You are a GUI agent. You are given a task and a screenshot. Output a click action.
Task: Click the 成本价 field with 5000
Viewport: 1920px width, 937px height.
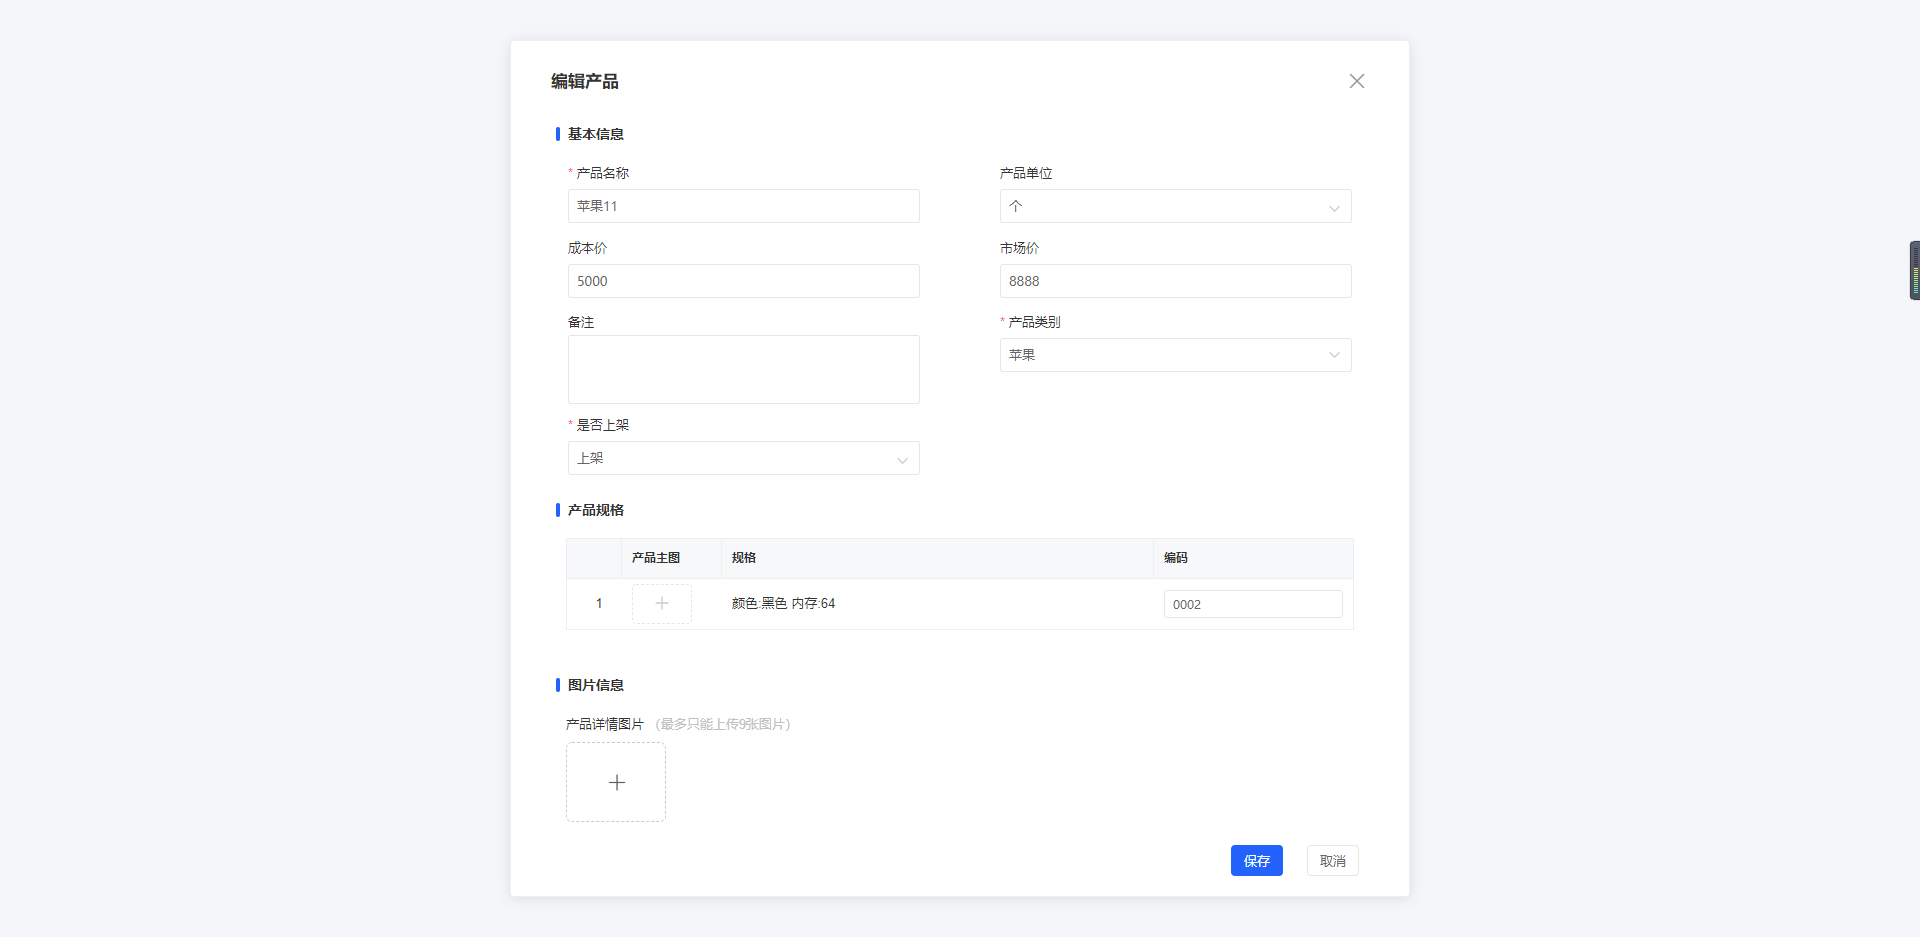[743, 281]
